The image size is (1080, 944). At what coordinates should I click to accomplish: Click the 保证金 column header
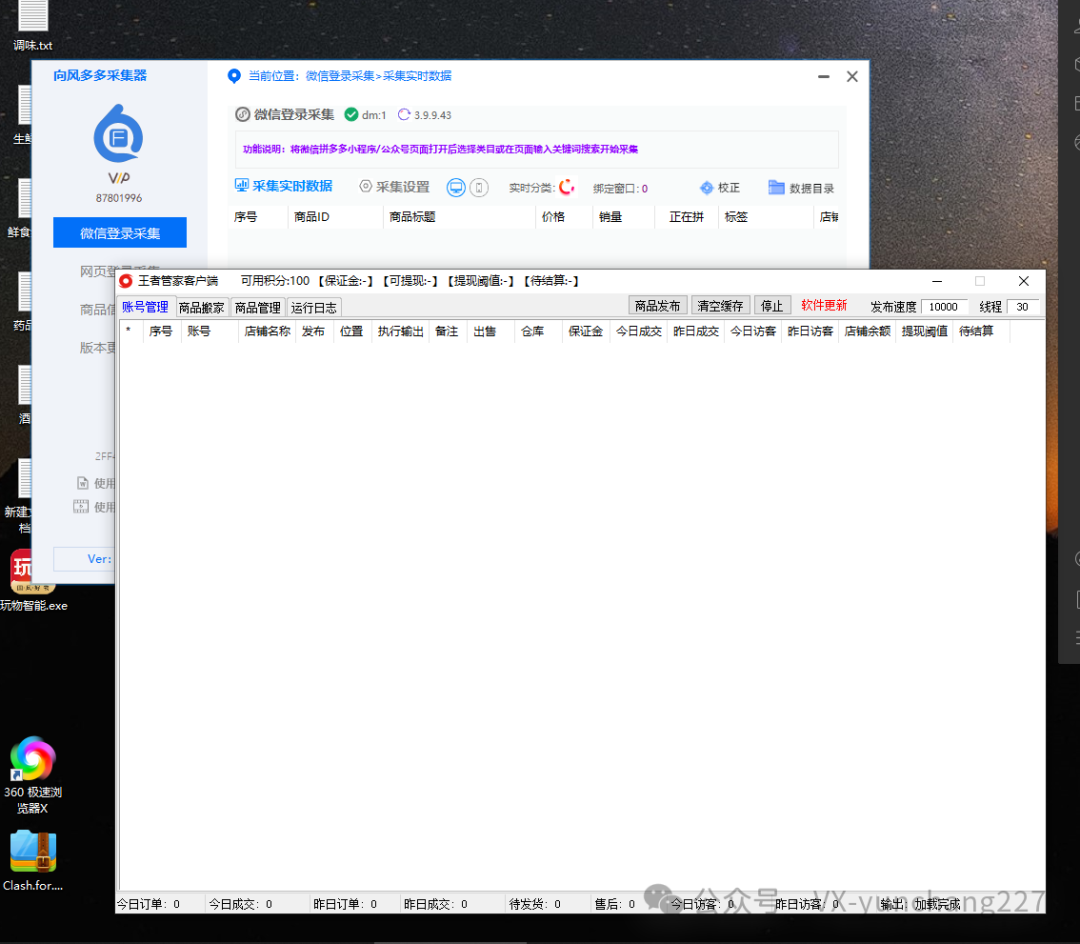(x=585, y=331)
